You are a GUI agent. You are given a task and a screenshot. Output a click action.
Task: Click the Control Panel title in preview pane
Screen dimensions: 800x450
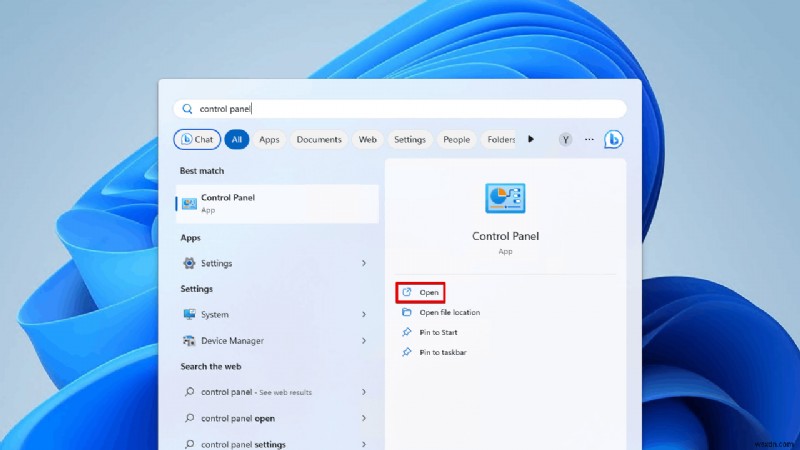(505, 236)
